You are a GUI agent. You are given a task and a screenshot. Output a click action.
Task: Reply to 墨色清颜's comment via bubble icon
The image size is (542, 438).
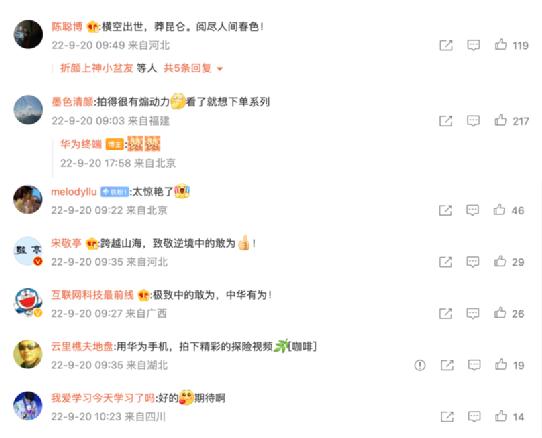pos(473,121)
